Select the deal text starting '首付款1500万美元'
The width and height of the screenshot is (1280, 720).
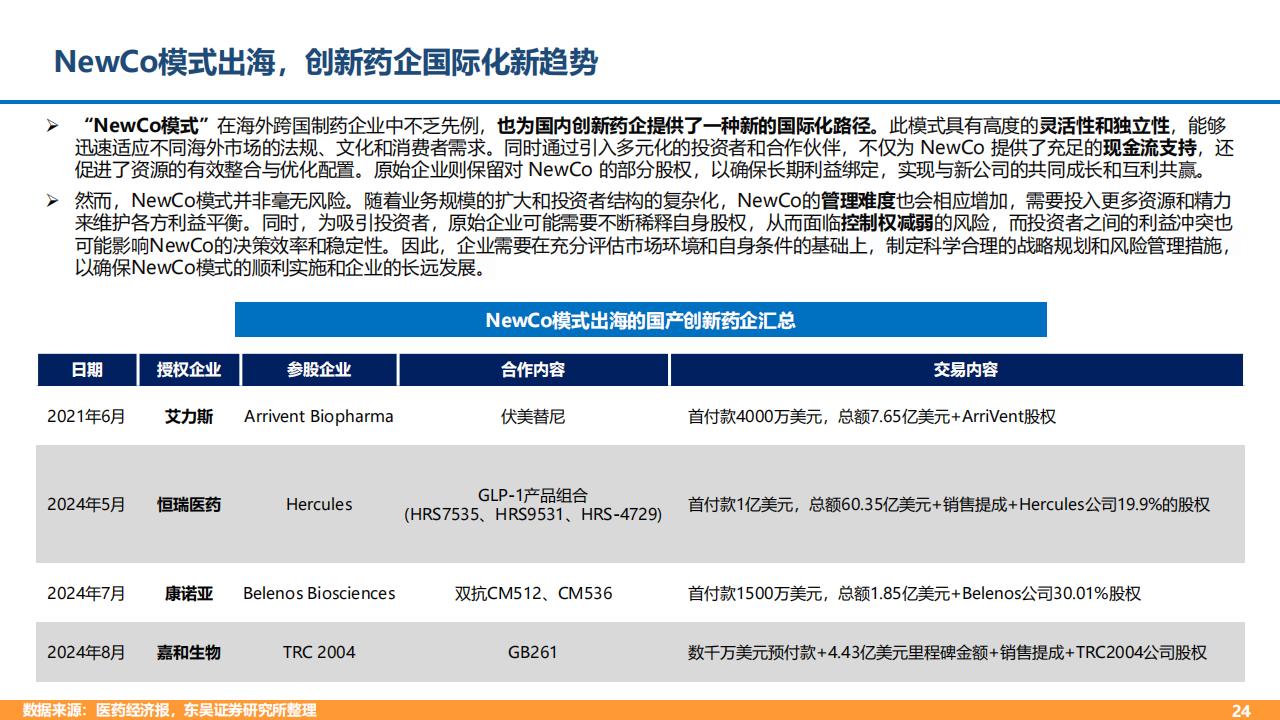pyautogui.click(x=914, y=593)
